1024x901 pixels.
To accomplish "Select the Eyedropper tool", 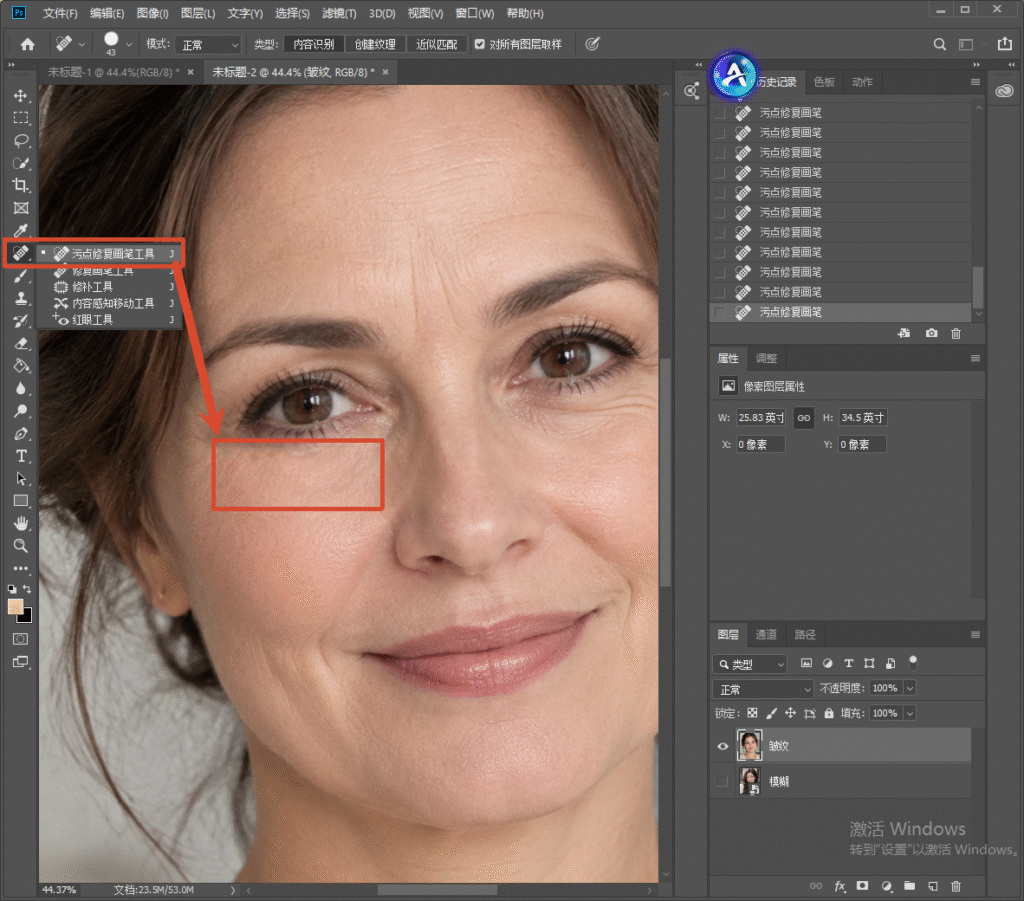I will tap(21, 230).
